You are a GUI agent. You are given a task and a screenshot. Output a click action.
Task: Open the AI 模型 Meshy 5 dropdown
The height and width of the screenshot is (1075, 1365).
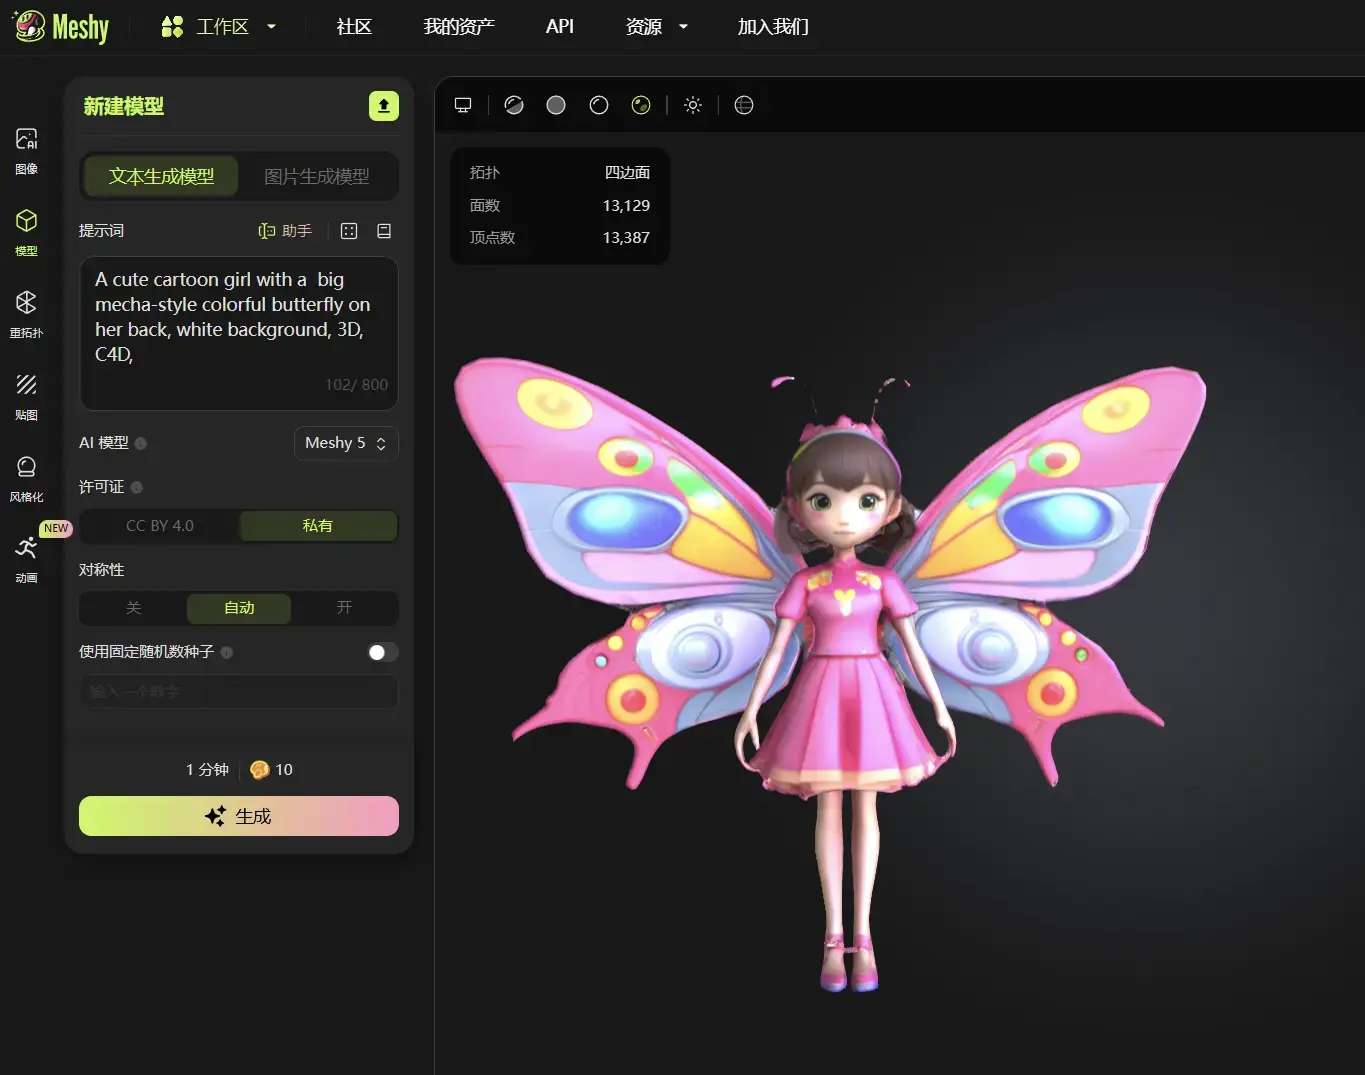coord(345,443)
